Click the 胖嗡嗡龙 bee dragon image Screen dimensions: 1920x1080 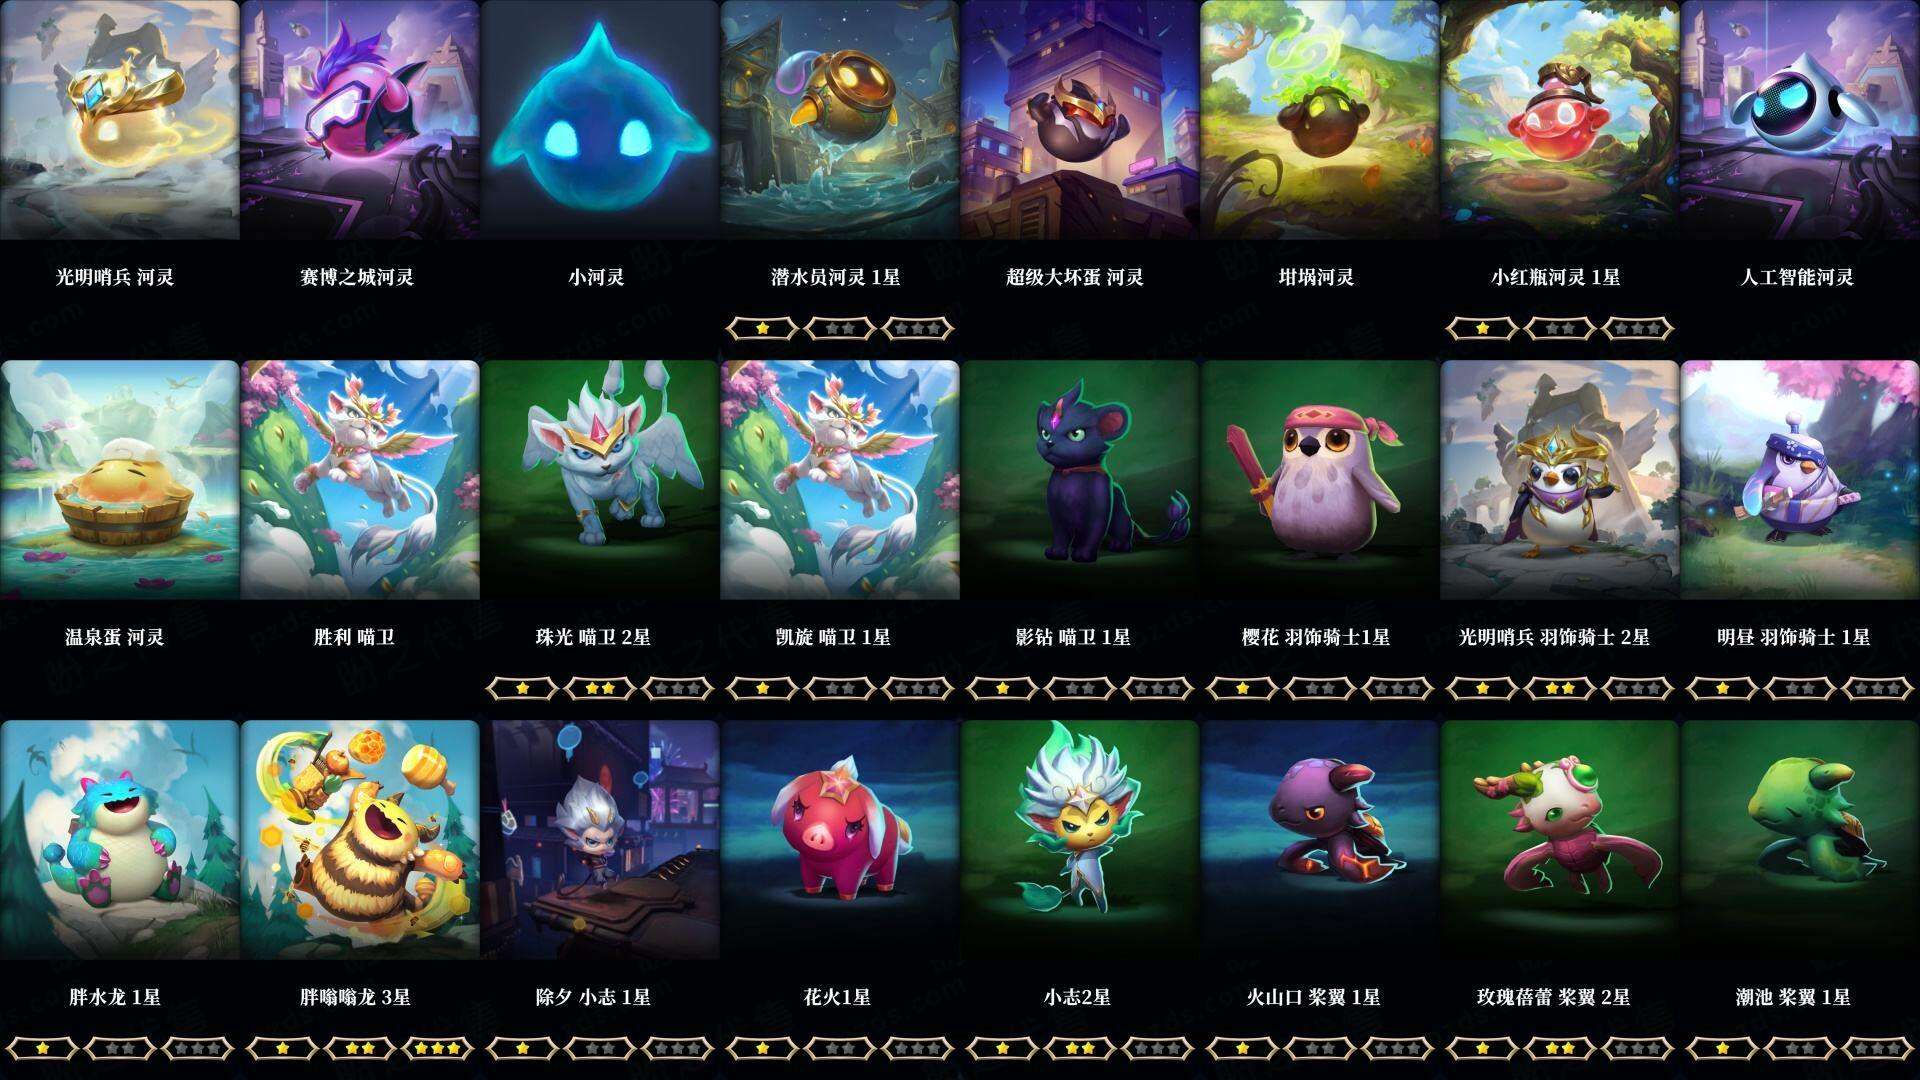360,840
